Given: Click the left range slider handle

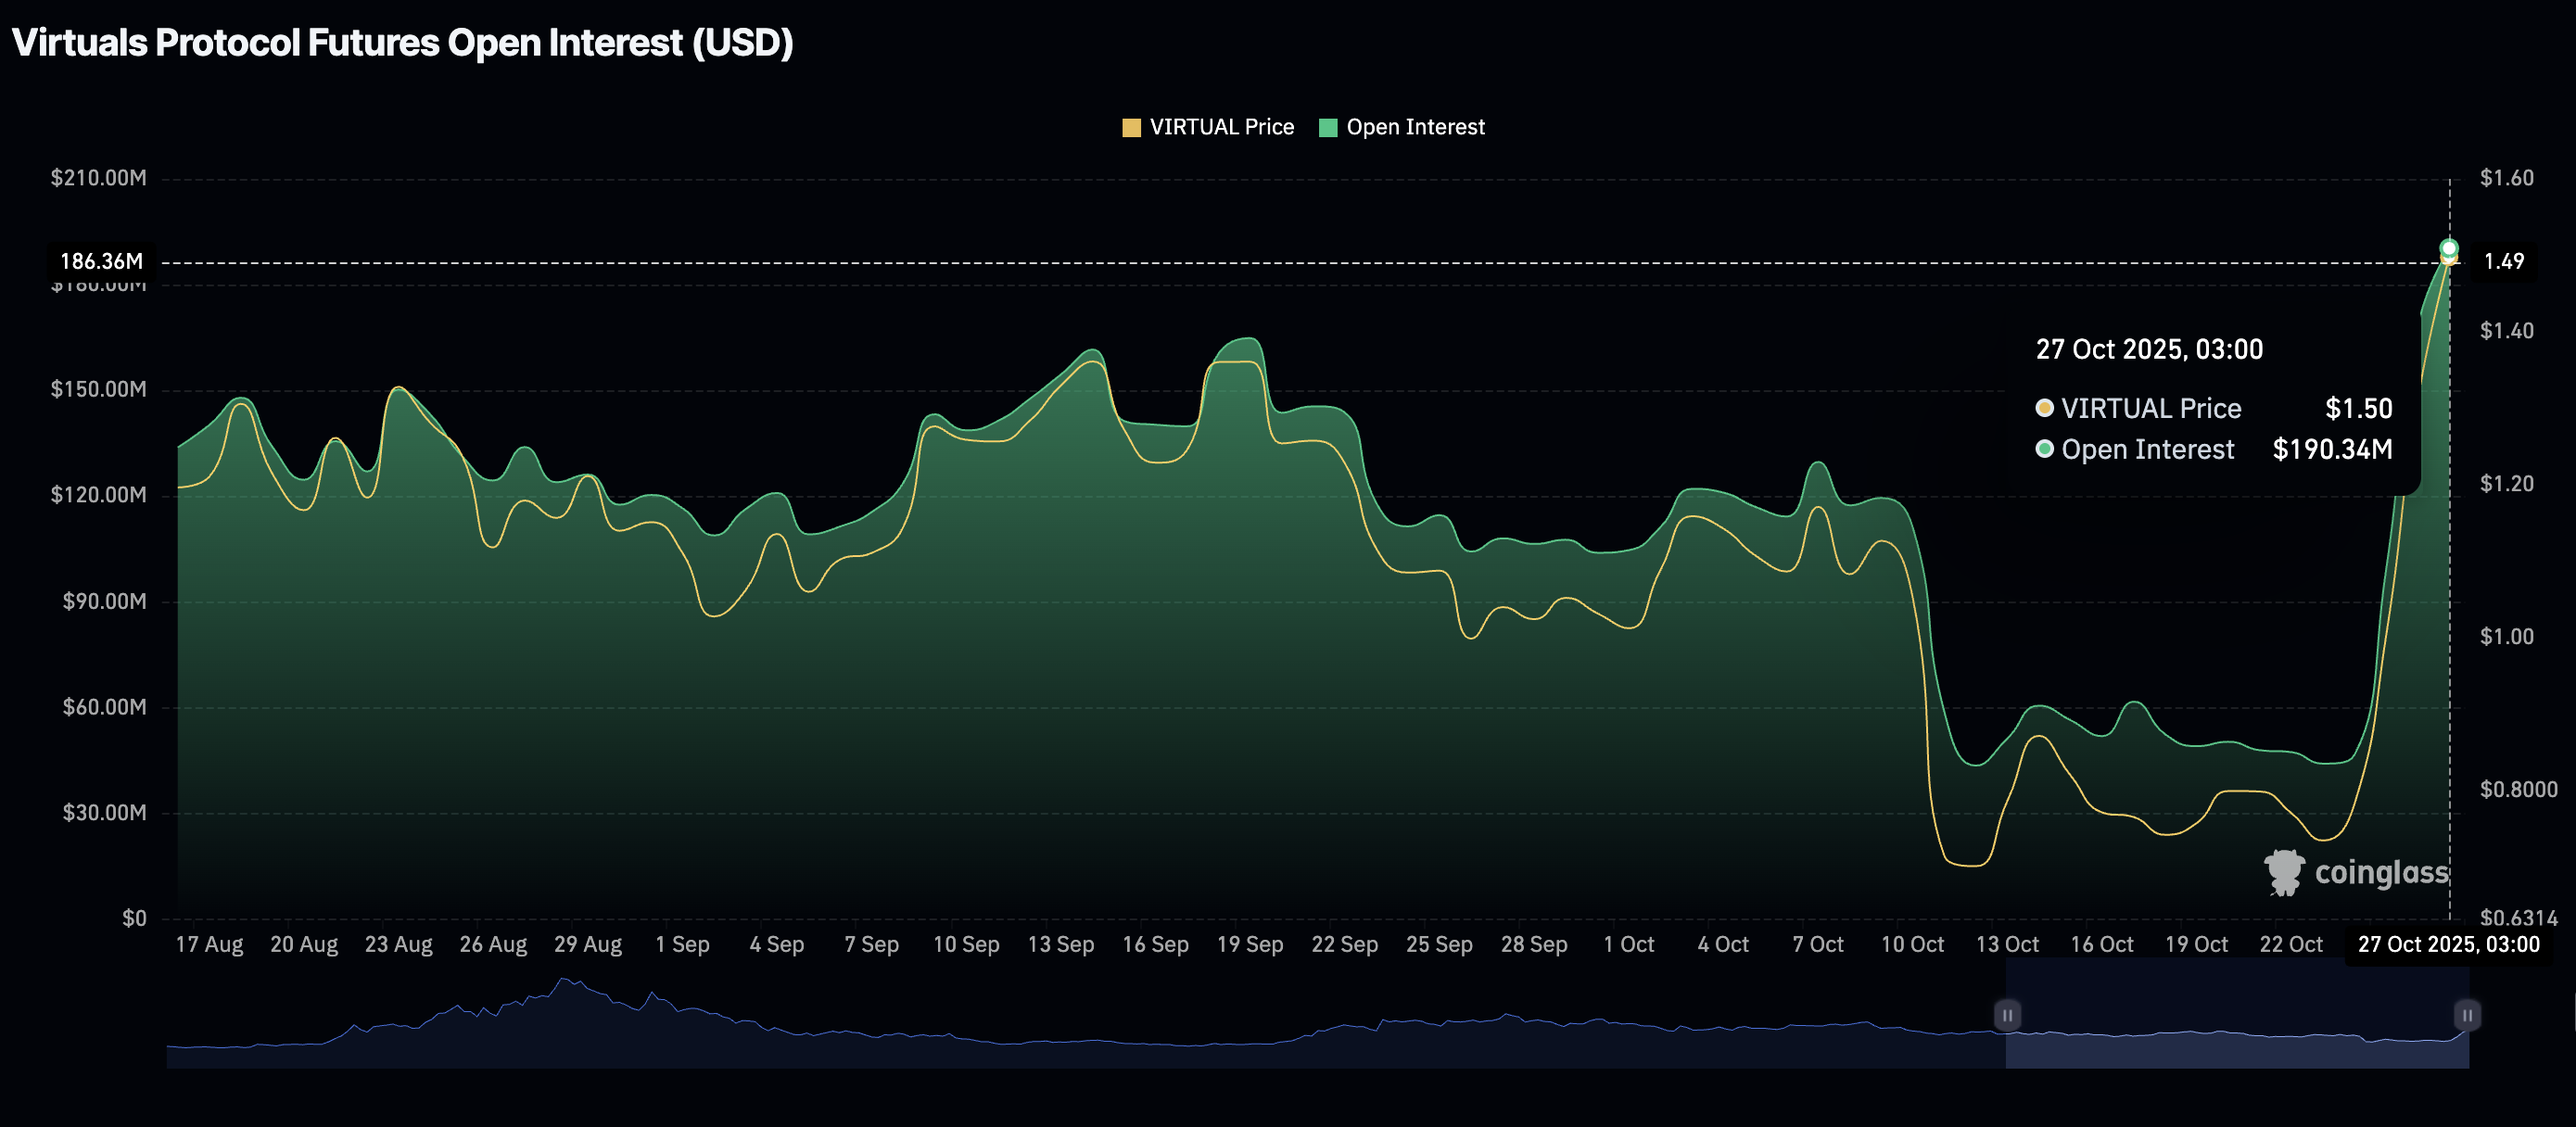Looking at the screenshot, I should tap(2006, 1015).
